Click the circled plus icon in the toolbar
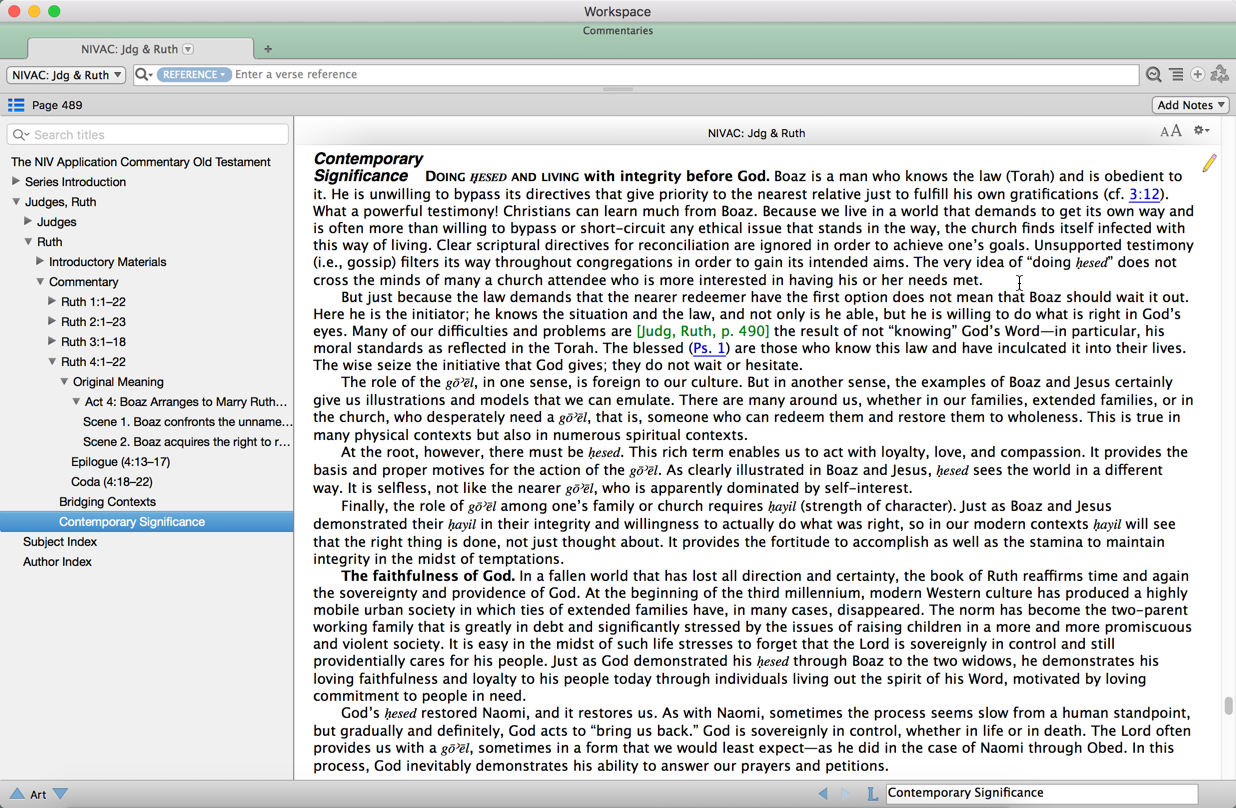The width and height of the screenshot is (1236, 808). click(1197, 75)
